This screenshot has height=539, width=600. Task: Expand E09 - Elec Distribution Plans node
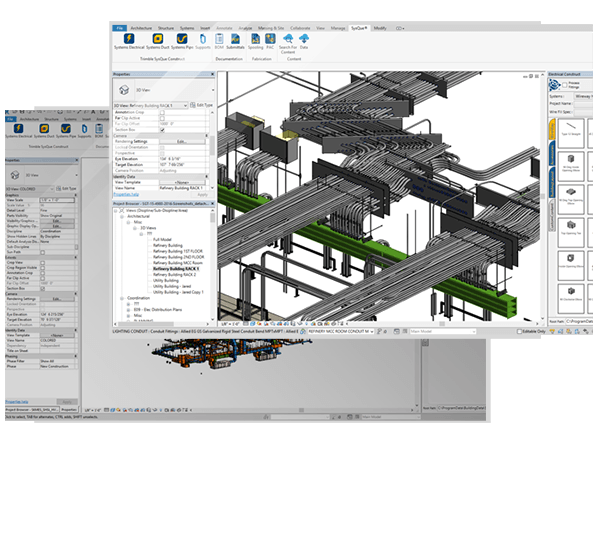tap(129, 310)
